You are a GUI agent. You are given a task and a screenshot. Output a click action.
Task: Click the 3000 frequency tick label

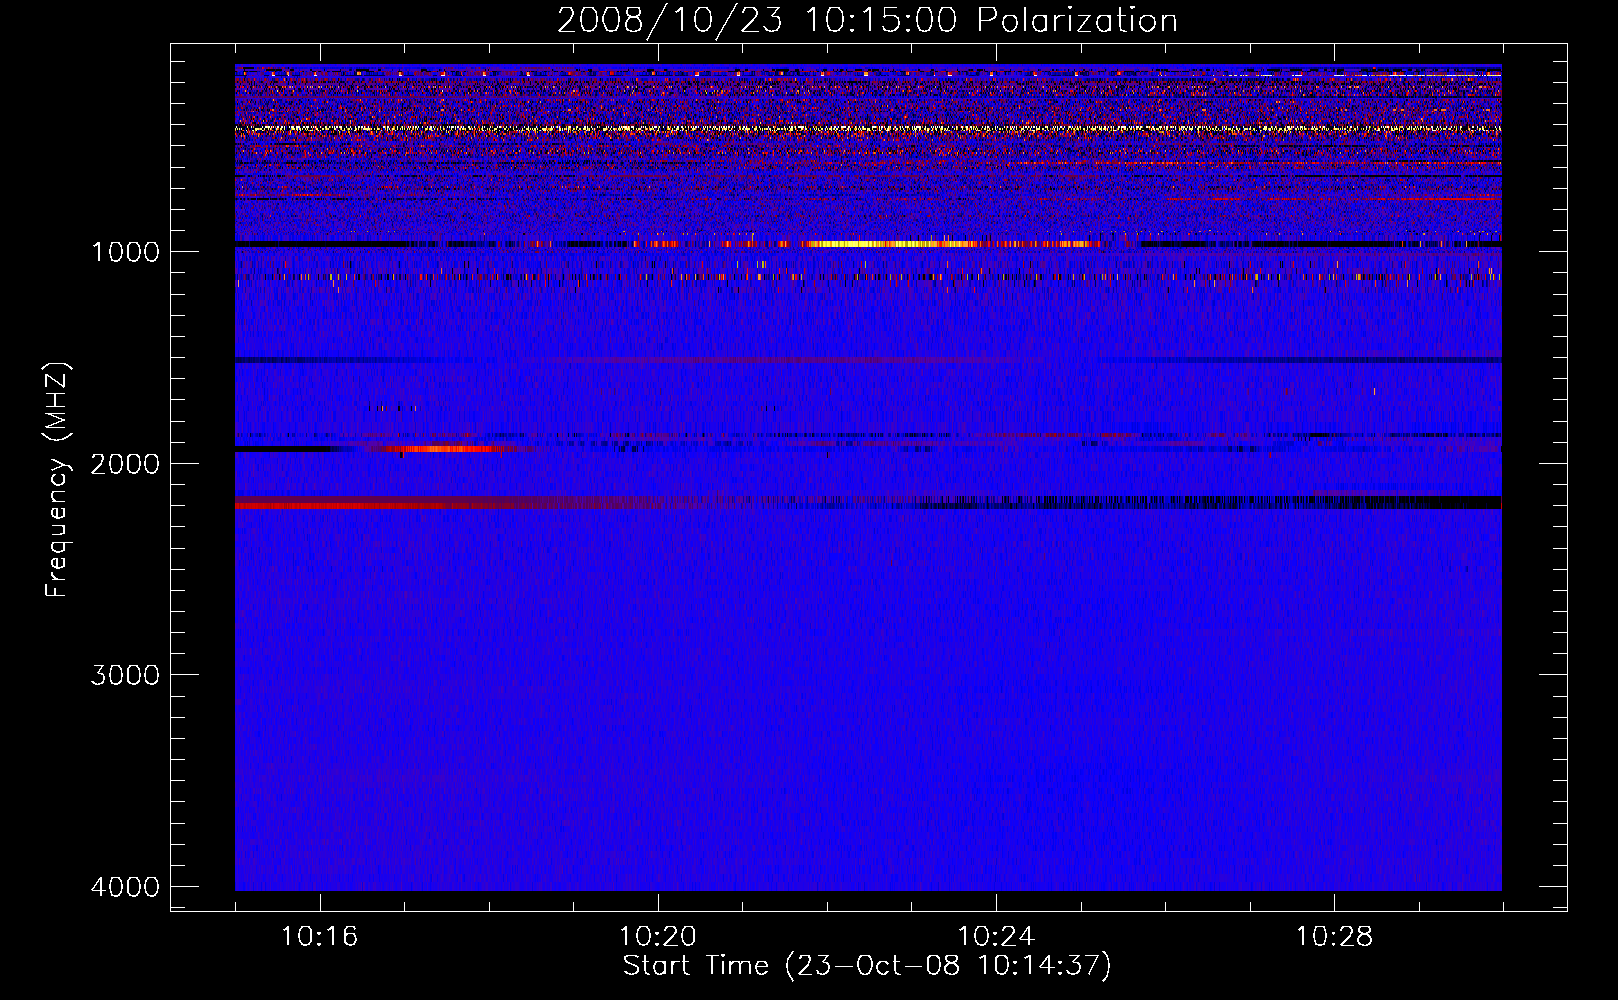(125, 675)
